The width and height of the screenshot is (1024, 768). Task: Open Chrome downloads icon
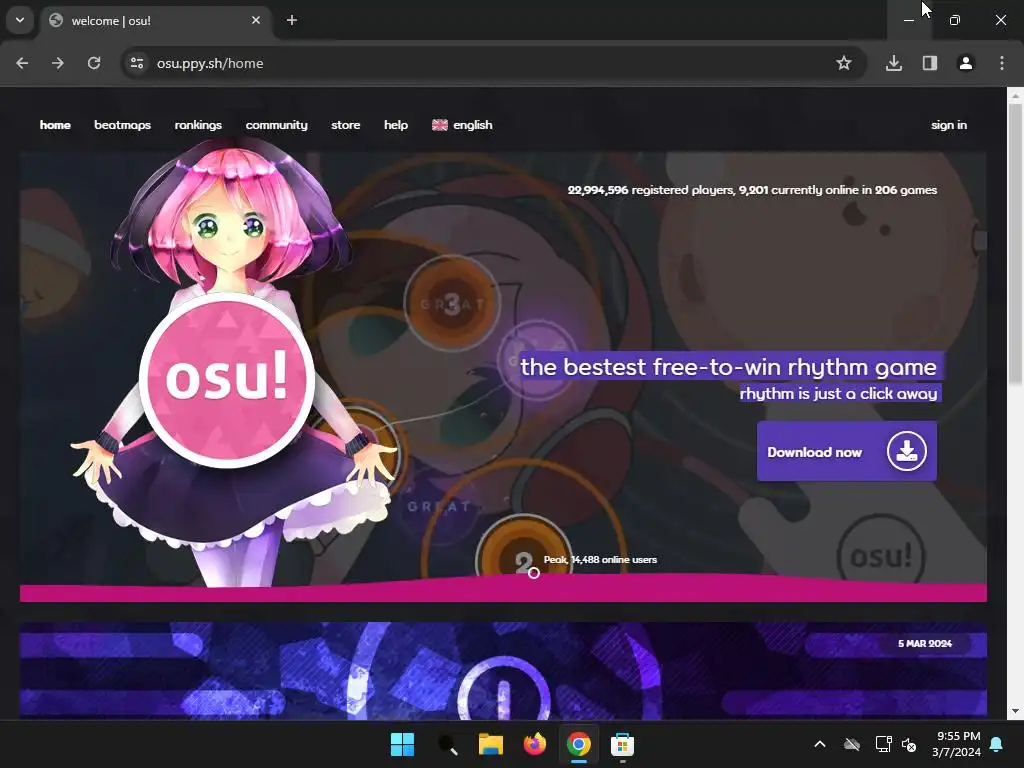click(894, 63)
